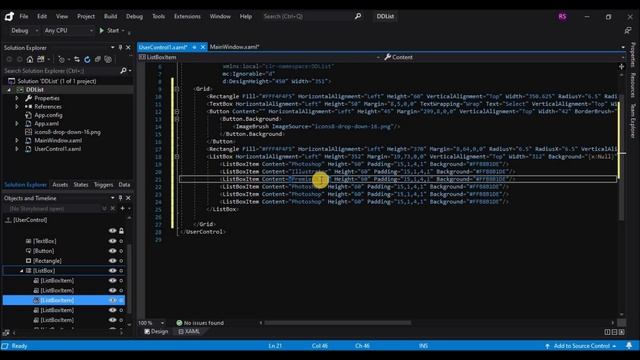640x360 pixels.
Task: Toggle visibility eye for TextBox element
Action: 112,241
